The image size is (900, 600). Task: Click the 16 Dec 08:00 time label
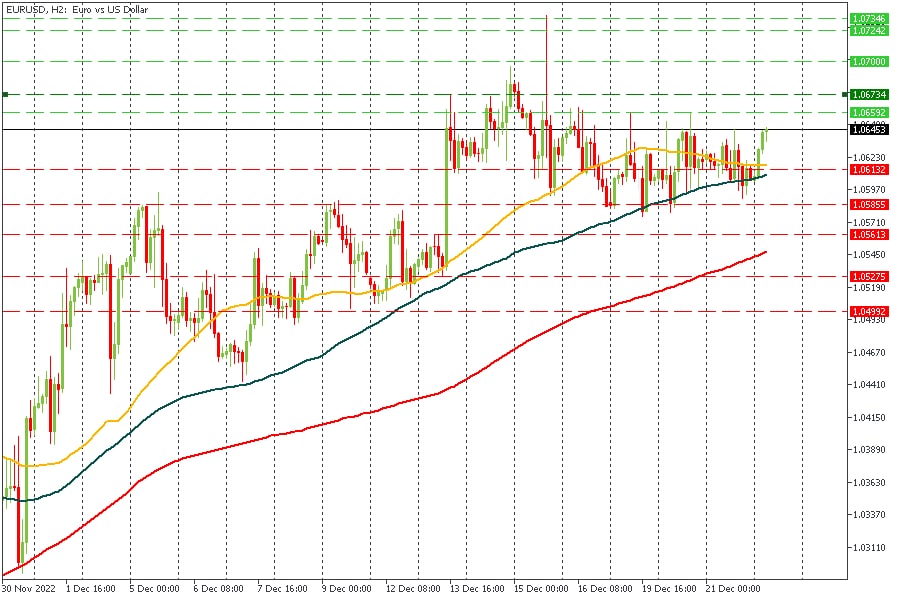pos(605,589)
